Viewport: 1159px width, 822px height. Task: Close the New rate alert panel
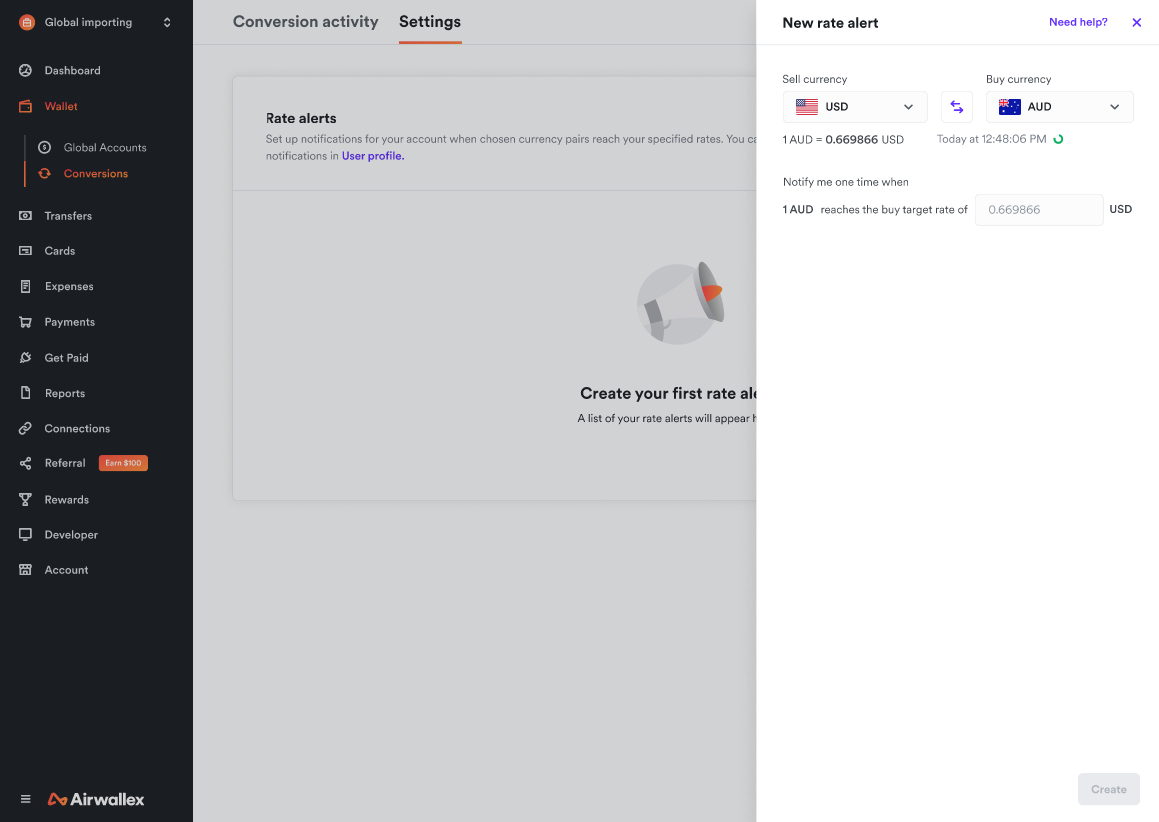(1136, 23)
